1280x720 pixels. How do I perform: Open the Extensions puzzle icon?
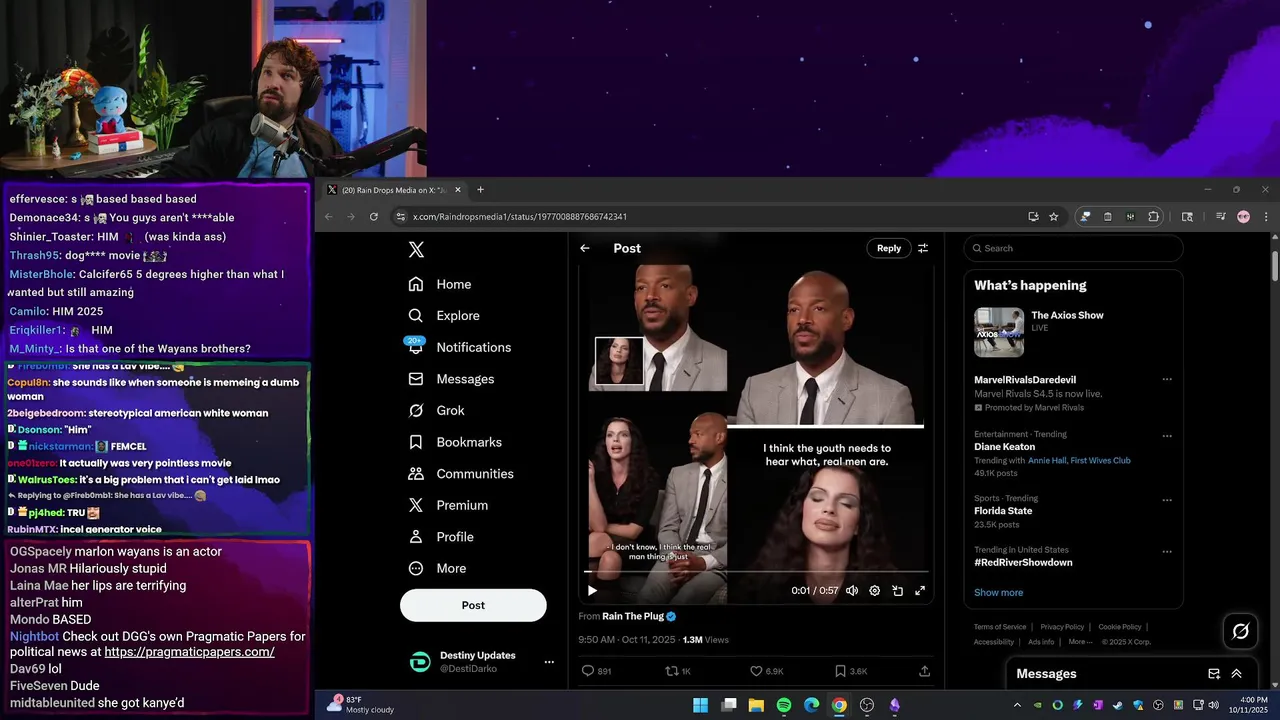click(1153, 216)
